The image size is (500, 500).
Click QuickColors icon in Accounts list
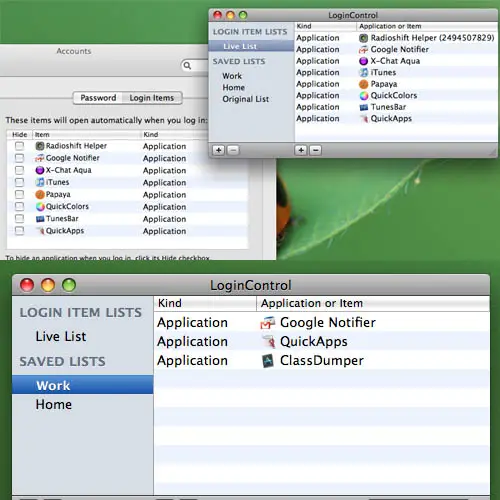40,207
